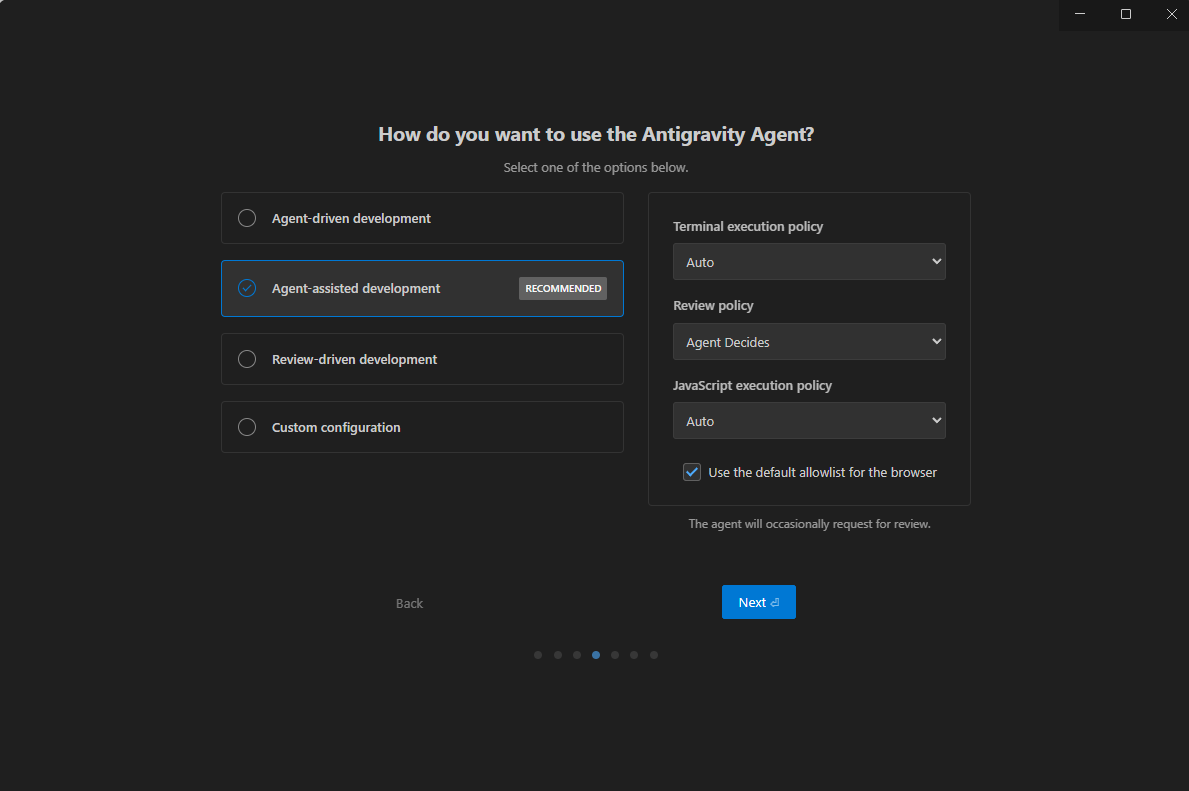Click the sixth onboarding page dot
The height and width of the screenshot is (791, 1189).
634,655
